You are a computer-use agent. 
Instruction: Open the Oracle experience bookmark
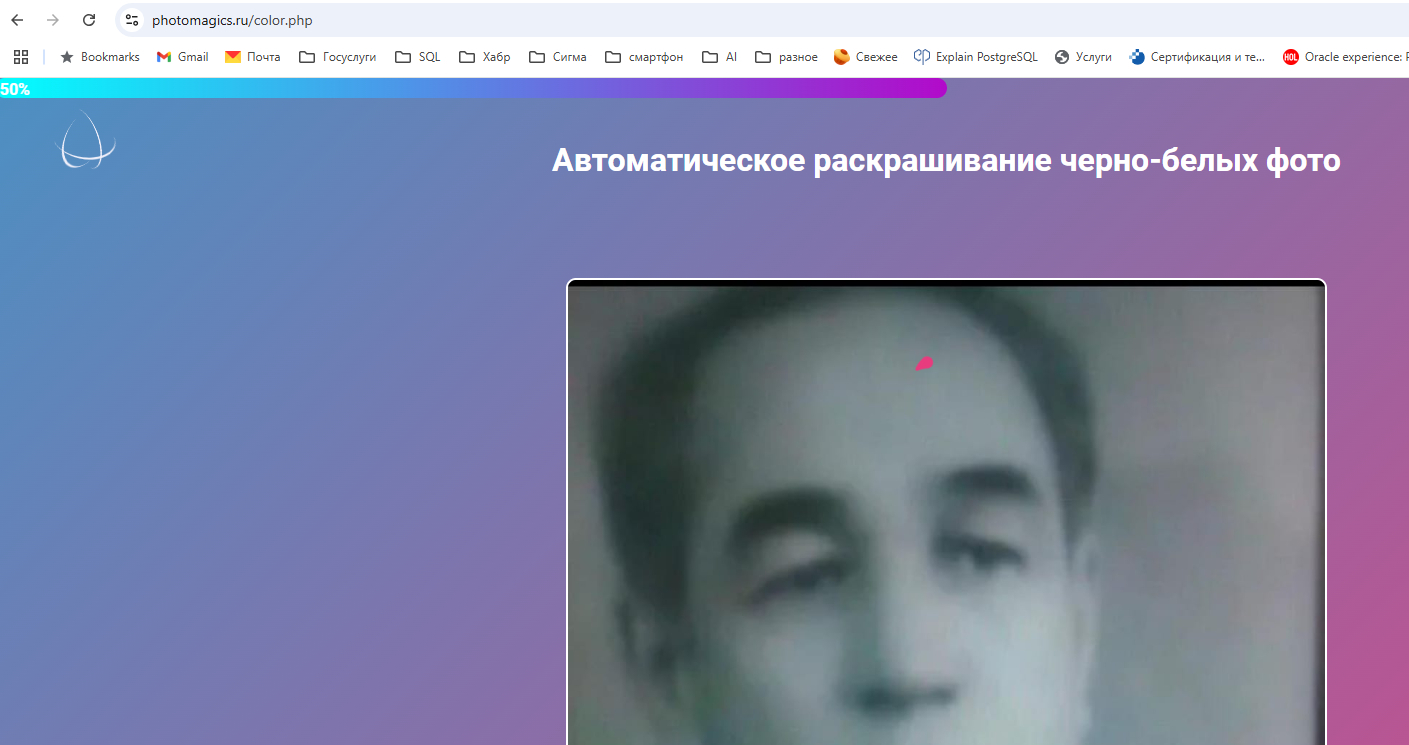(x=1345, y=57)
